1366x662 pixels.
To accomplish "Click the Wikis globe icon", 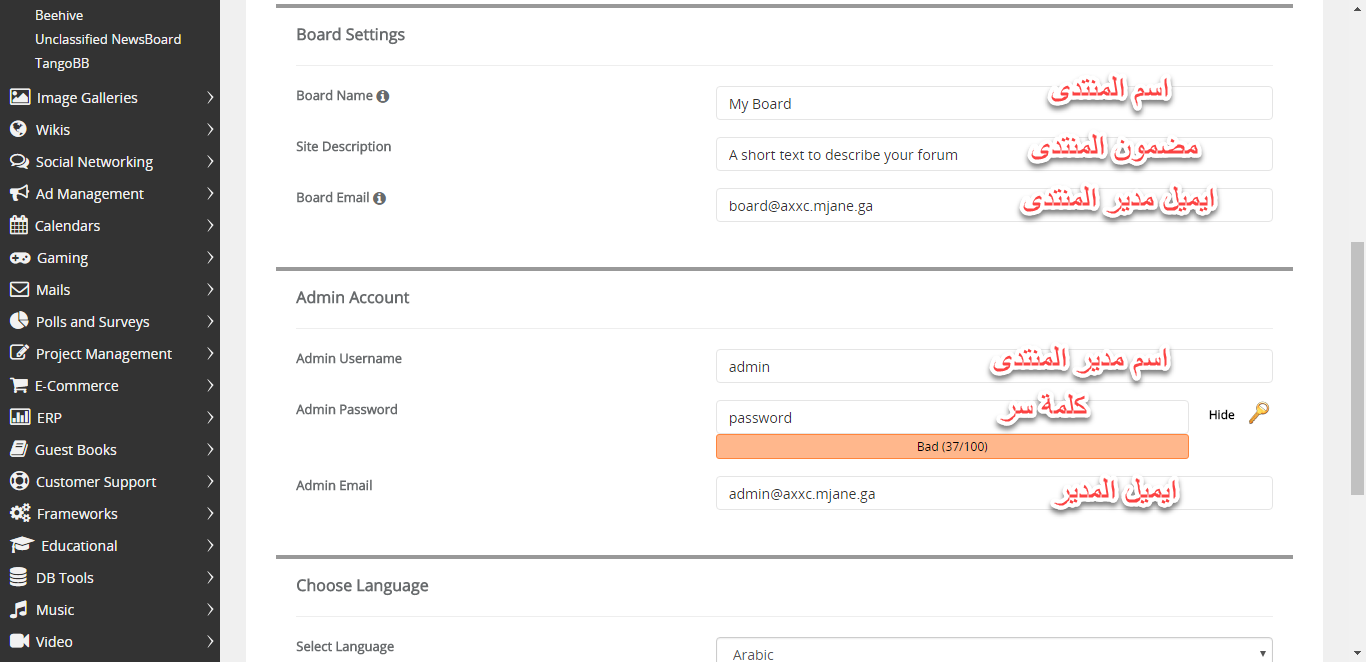I will [x=18, y=129].
